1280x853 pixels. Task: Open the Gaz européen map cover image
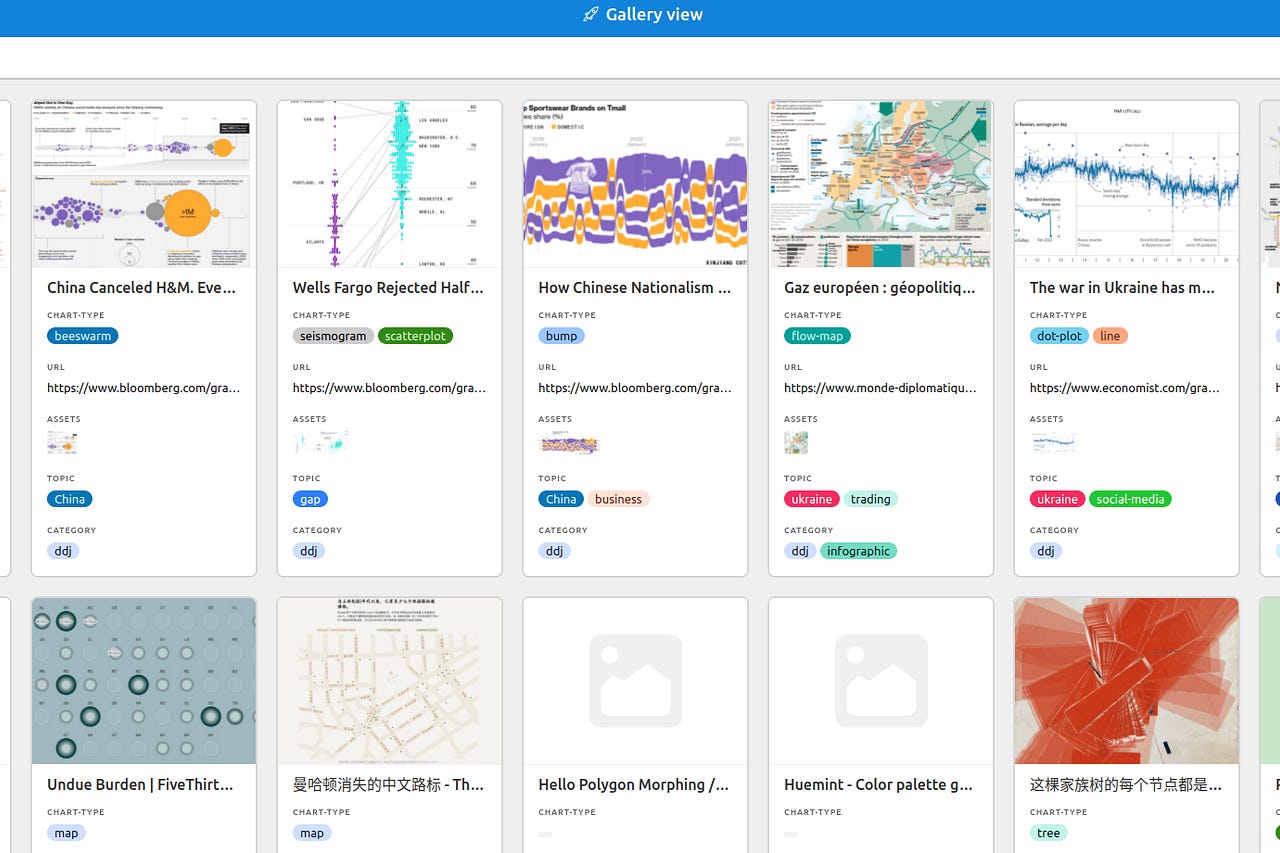tap(881, 184)
